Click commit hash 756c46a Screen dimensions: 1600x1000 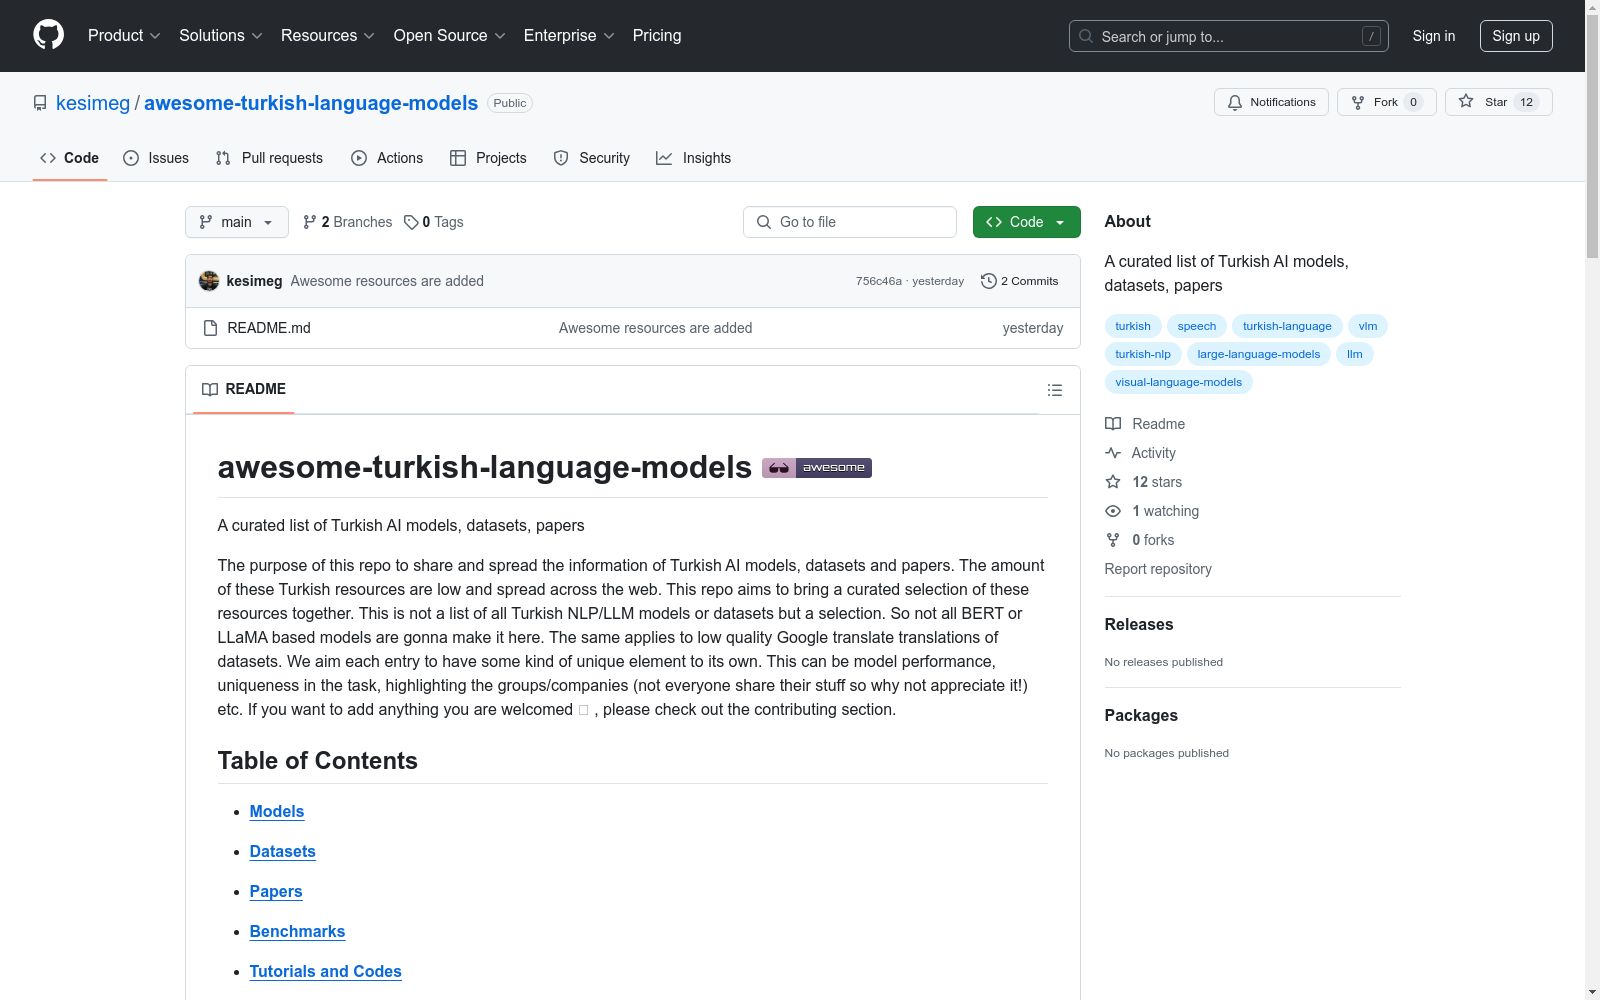879,281
